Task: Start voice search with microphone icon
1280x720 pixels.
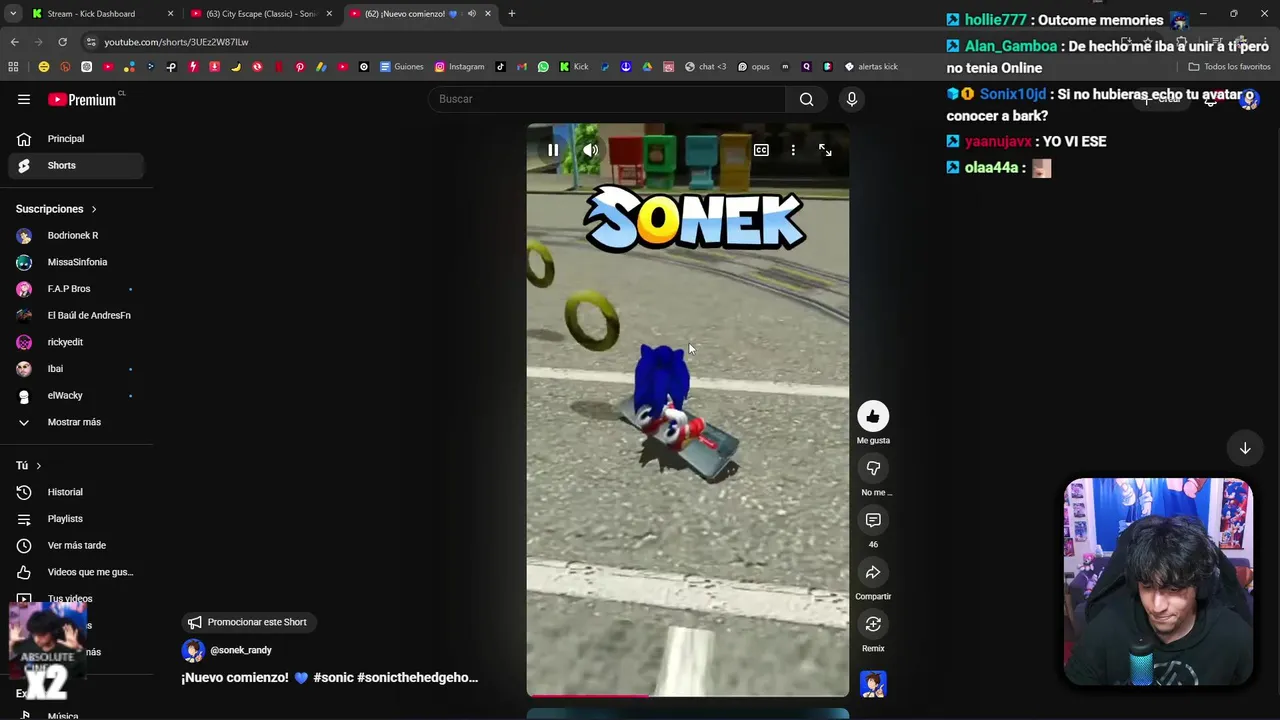Action: coord(852,99)
